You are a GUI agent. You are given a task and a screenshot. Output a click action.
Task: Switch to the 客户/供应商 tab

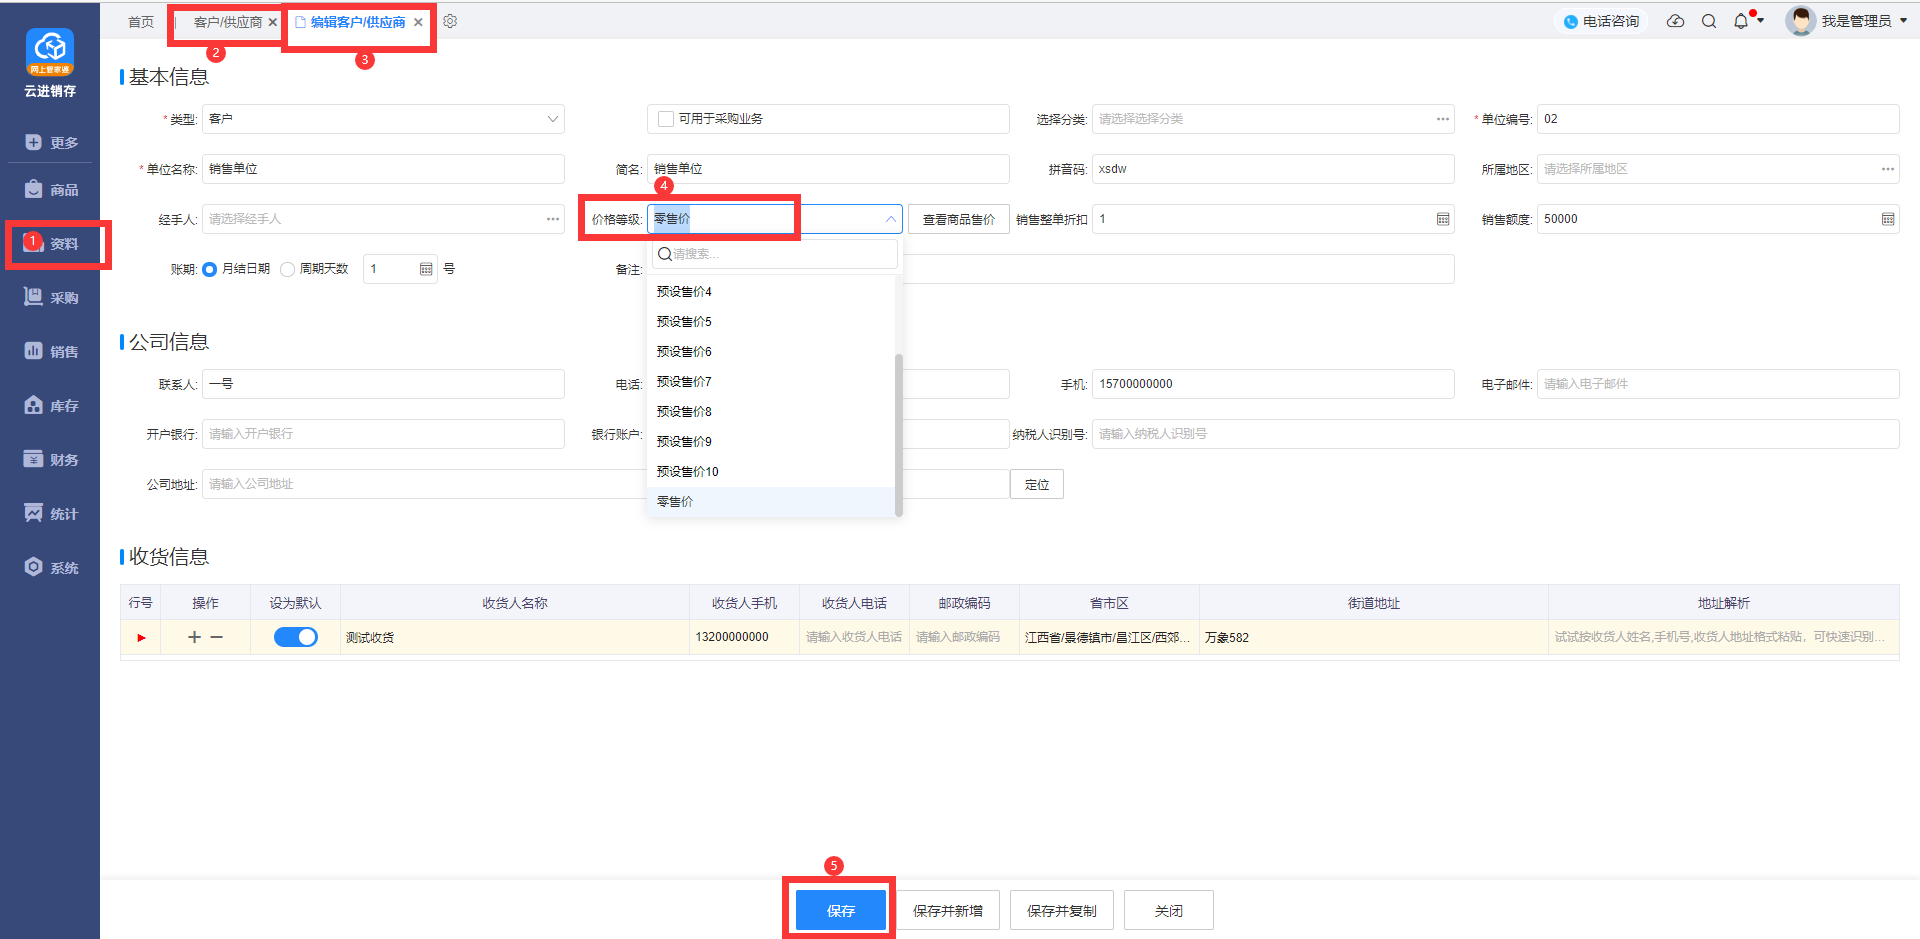[227, 22]
